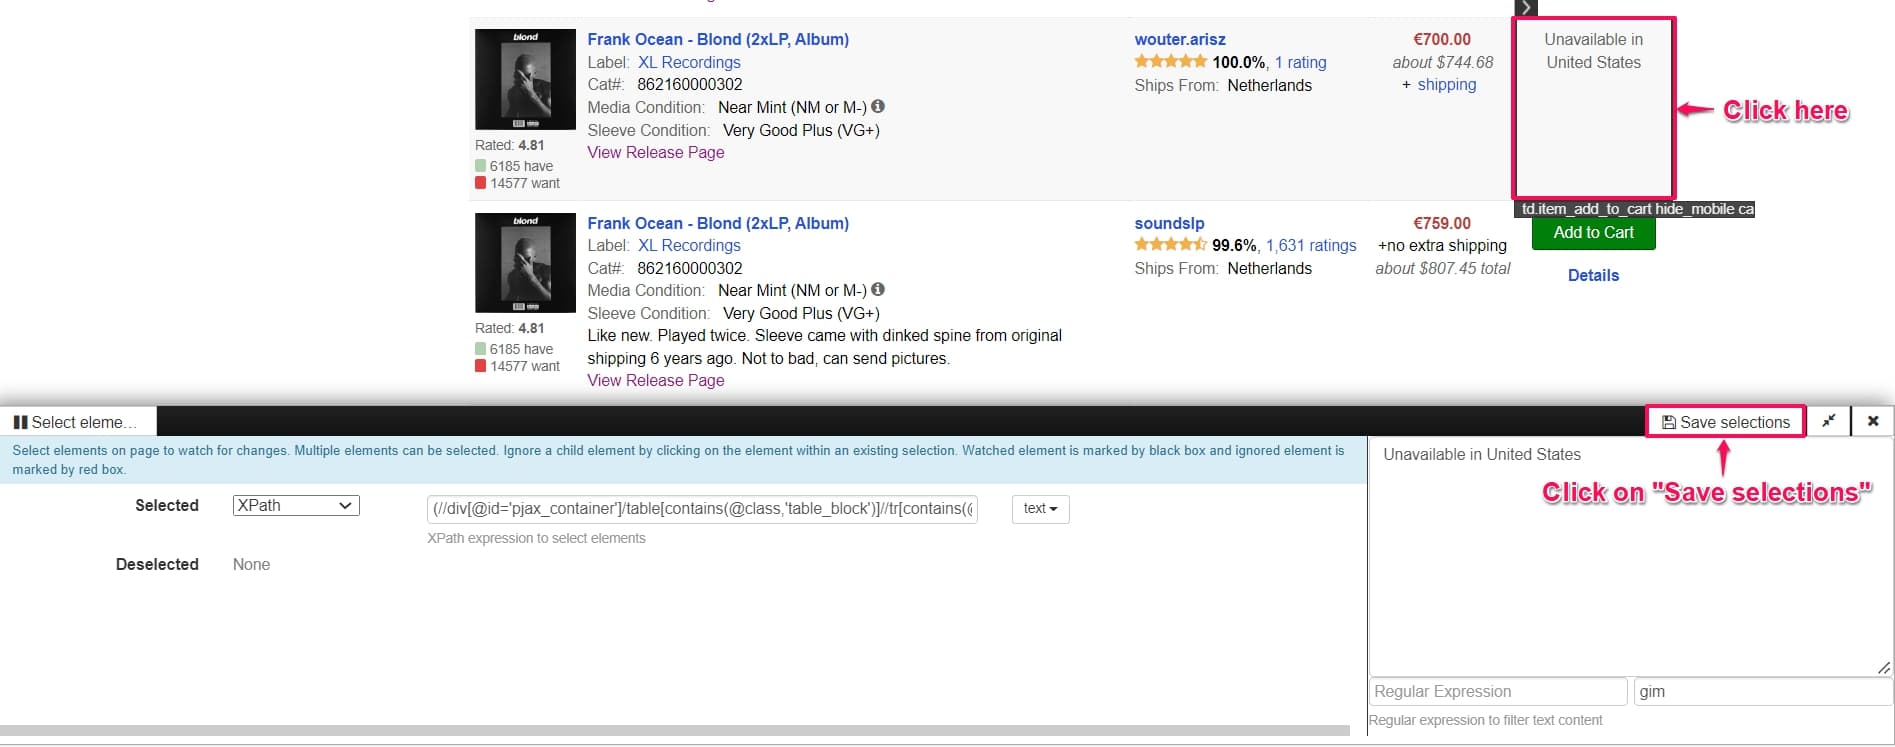Open the Details link for soundslp listing
The height and width of the screenshot is (747, 1895).
1593,275
